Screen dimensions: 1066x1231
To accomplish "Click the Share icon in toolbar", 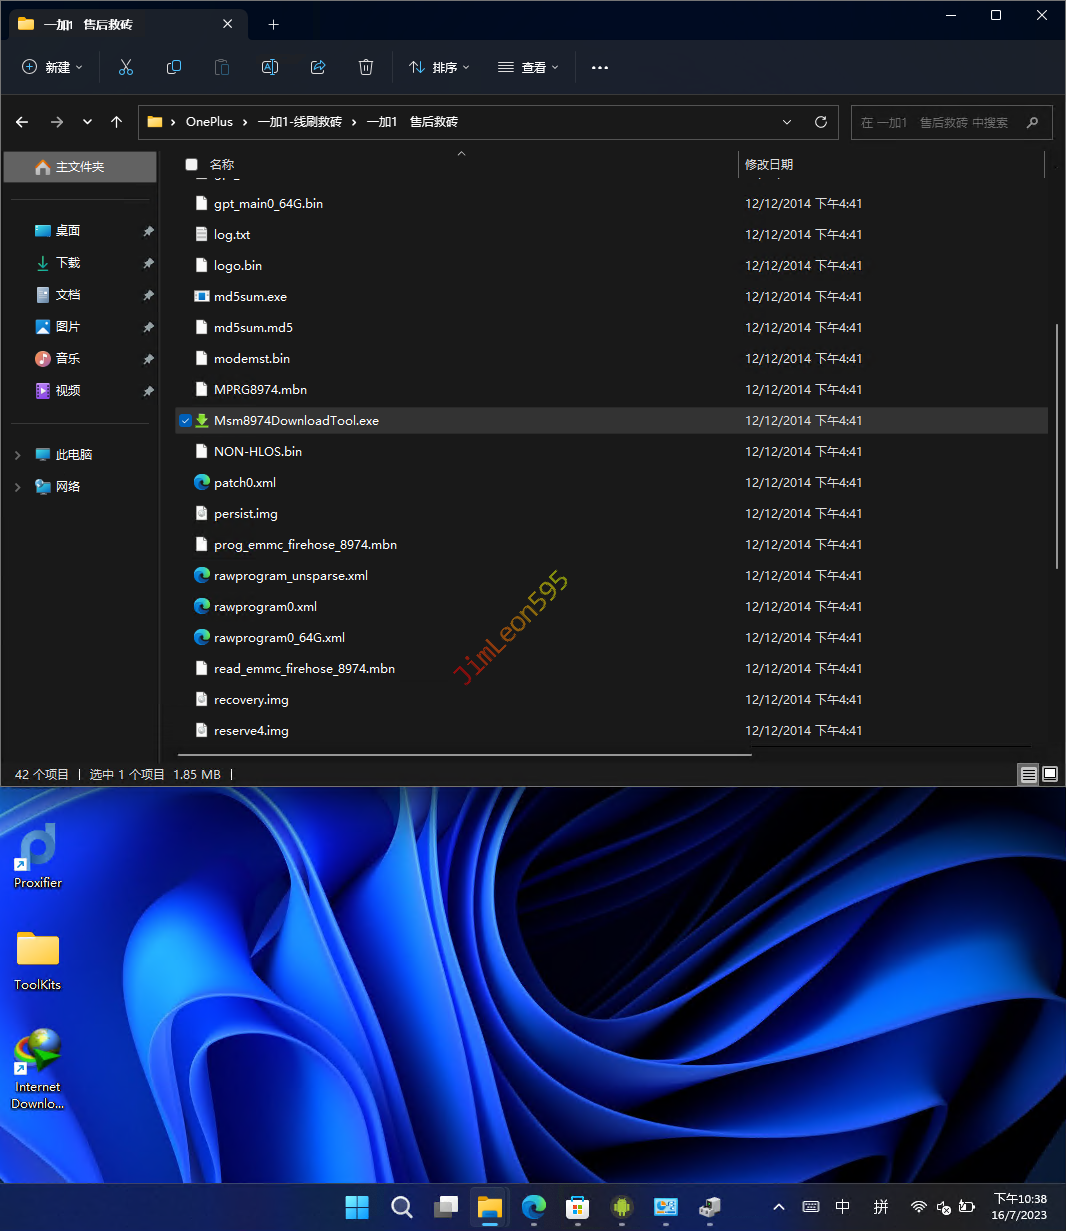I will pyautogui.click(x=318, y=67).
